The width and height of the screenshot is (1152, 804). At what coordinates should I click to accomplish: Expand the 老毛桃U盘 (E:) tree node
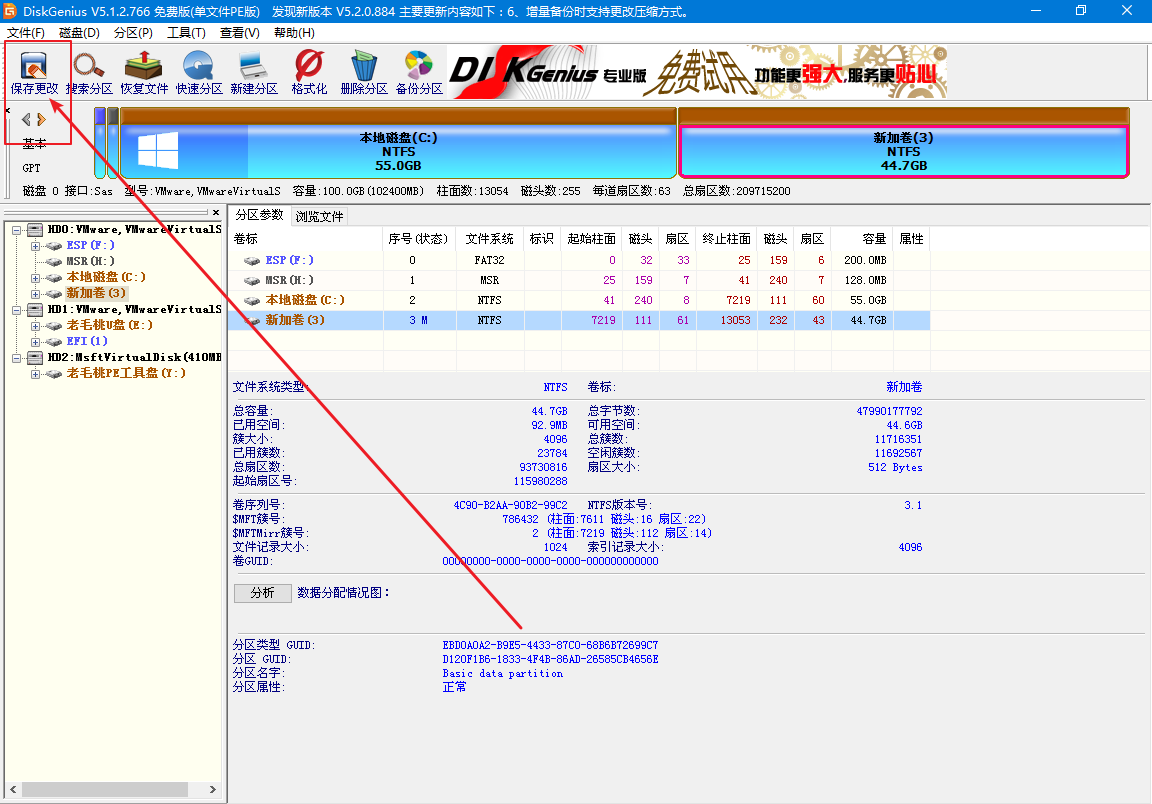pos(35,326)
